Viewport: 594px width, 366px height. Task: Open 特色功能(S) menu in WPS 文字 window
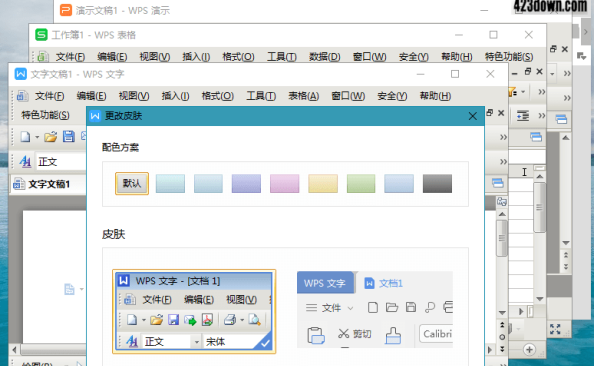[x=45, y=115]
